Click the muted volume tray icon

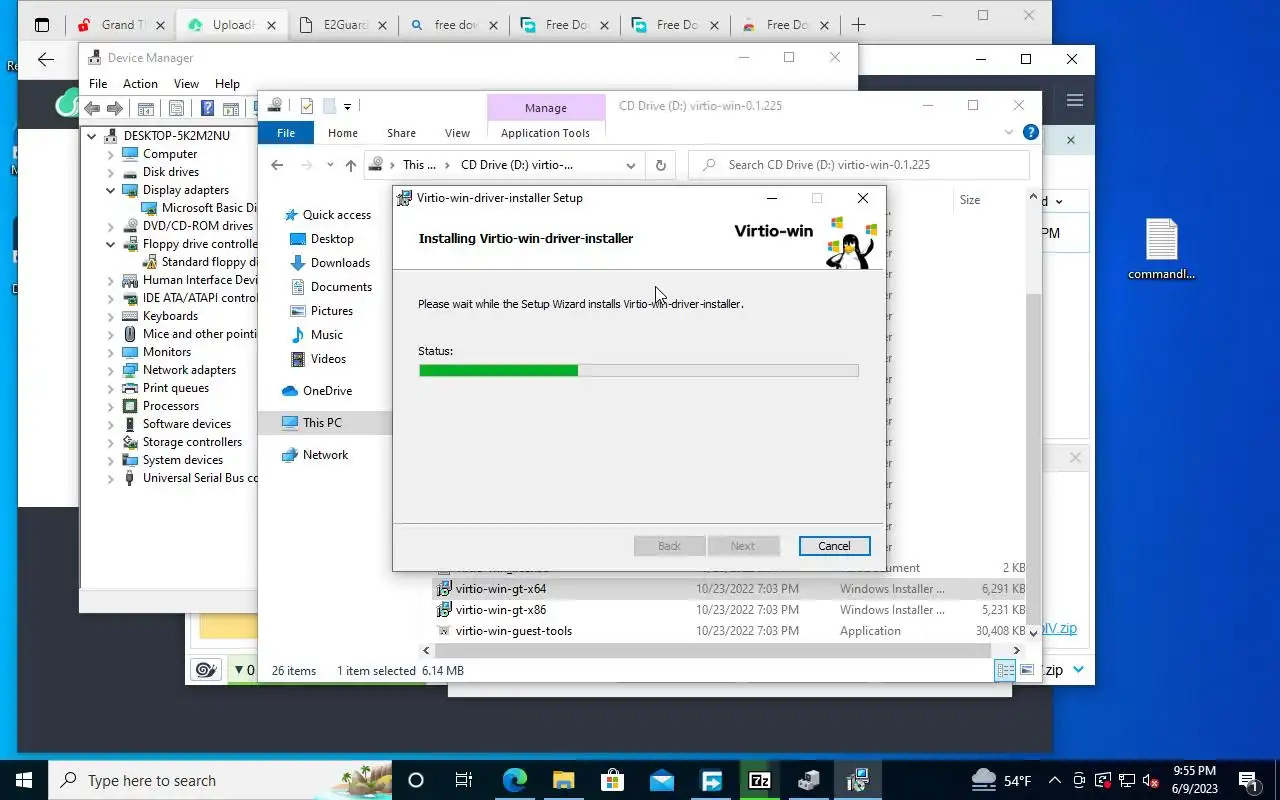pos(1151,780)
